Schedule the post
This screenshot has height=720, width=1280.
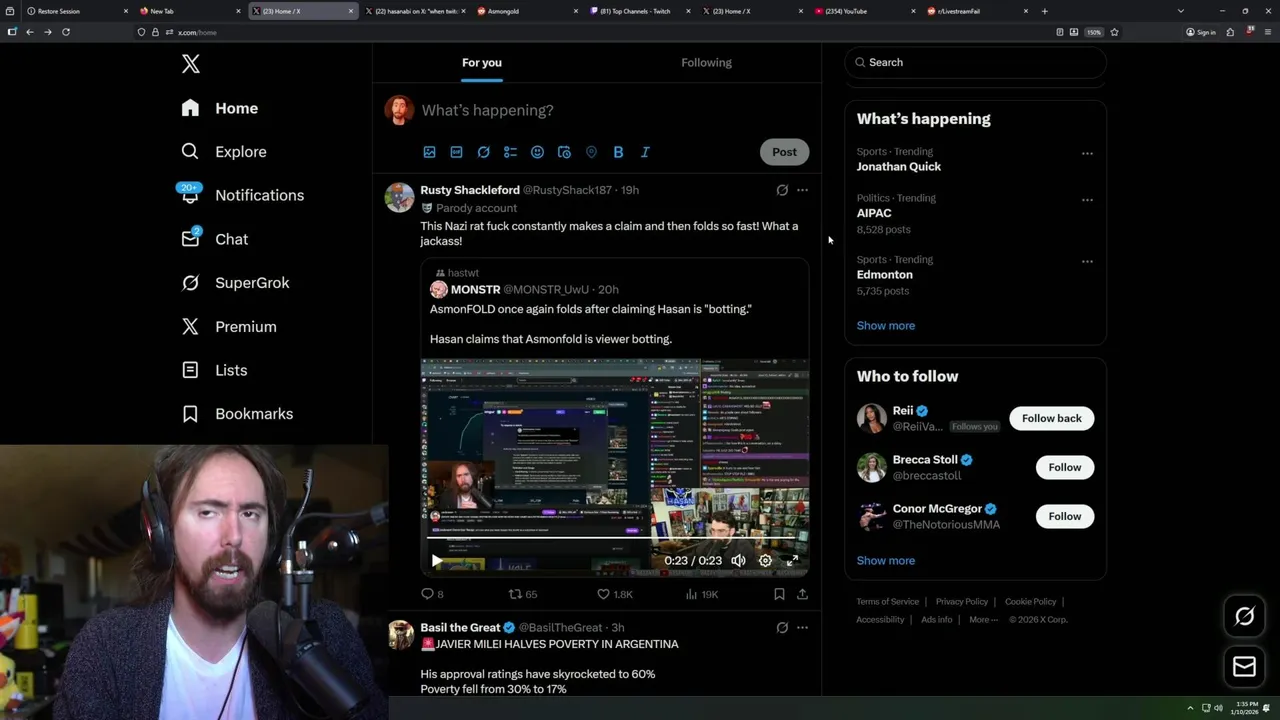click(x=564, y=152)
